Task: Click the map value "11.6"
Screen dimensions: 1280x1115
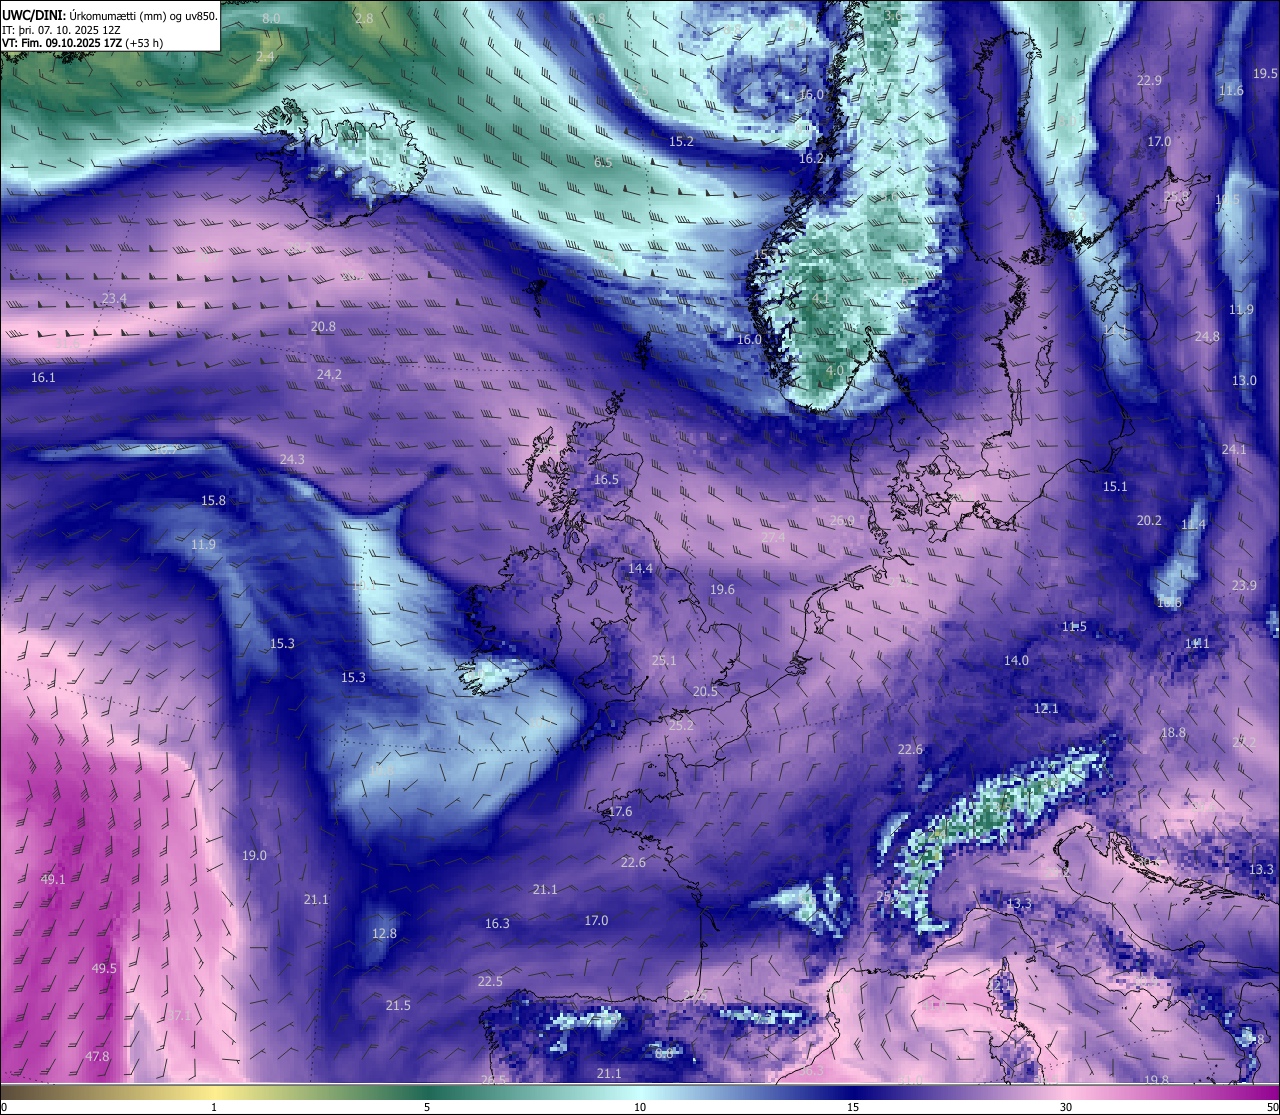Action: click(x=1231, y=91)
